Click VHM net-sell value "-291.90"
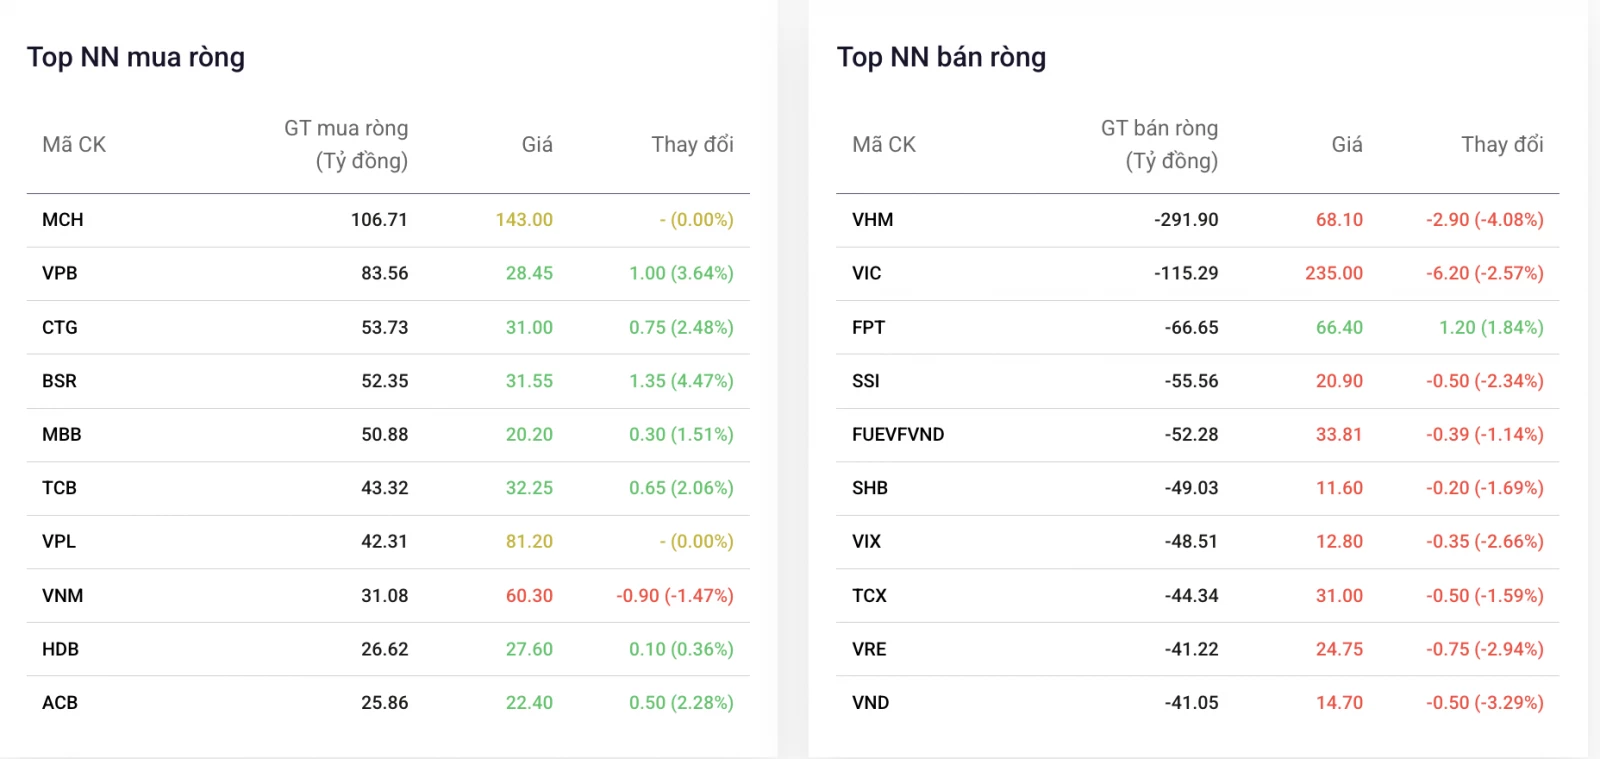1600x759 pixels. 1186,220
